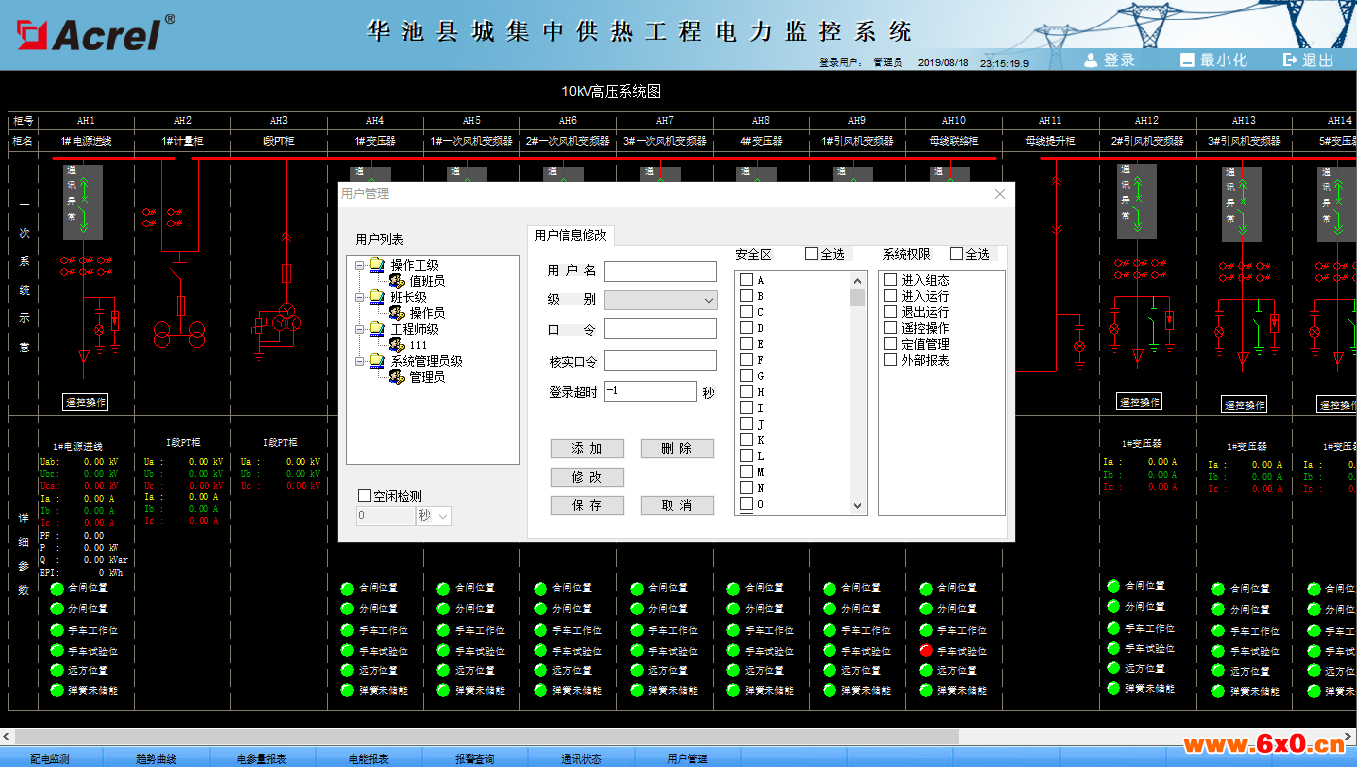Screen dimensions: 1357x767
Task: Click the 工程师级 folder icon
Action: [377, 329]
